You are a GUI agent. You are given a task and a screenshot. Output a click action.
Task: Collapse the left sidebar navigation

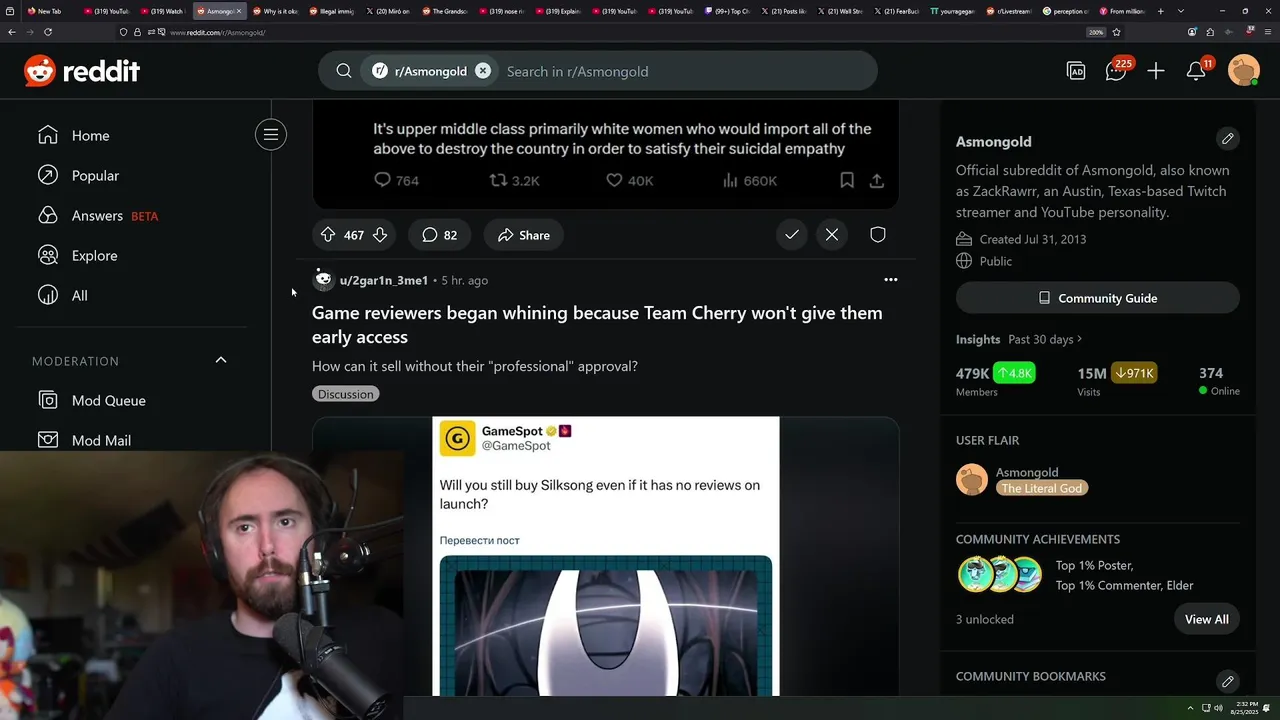coord(271,135)
